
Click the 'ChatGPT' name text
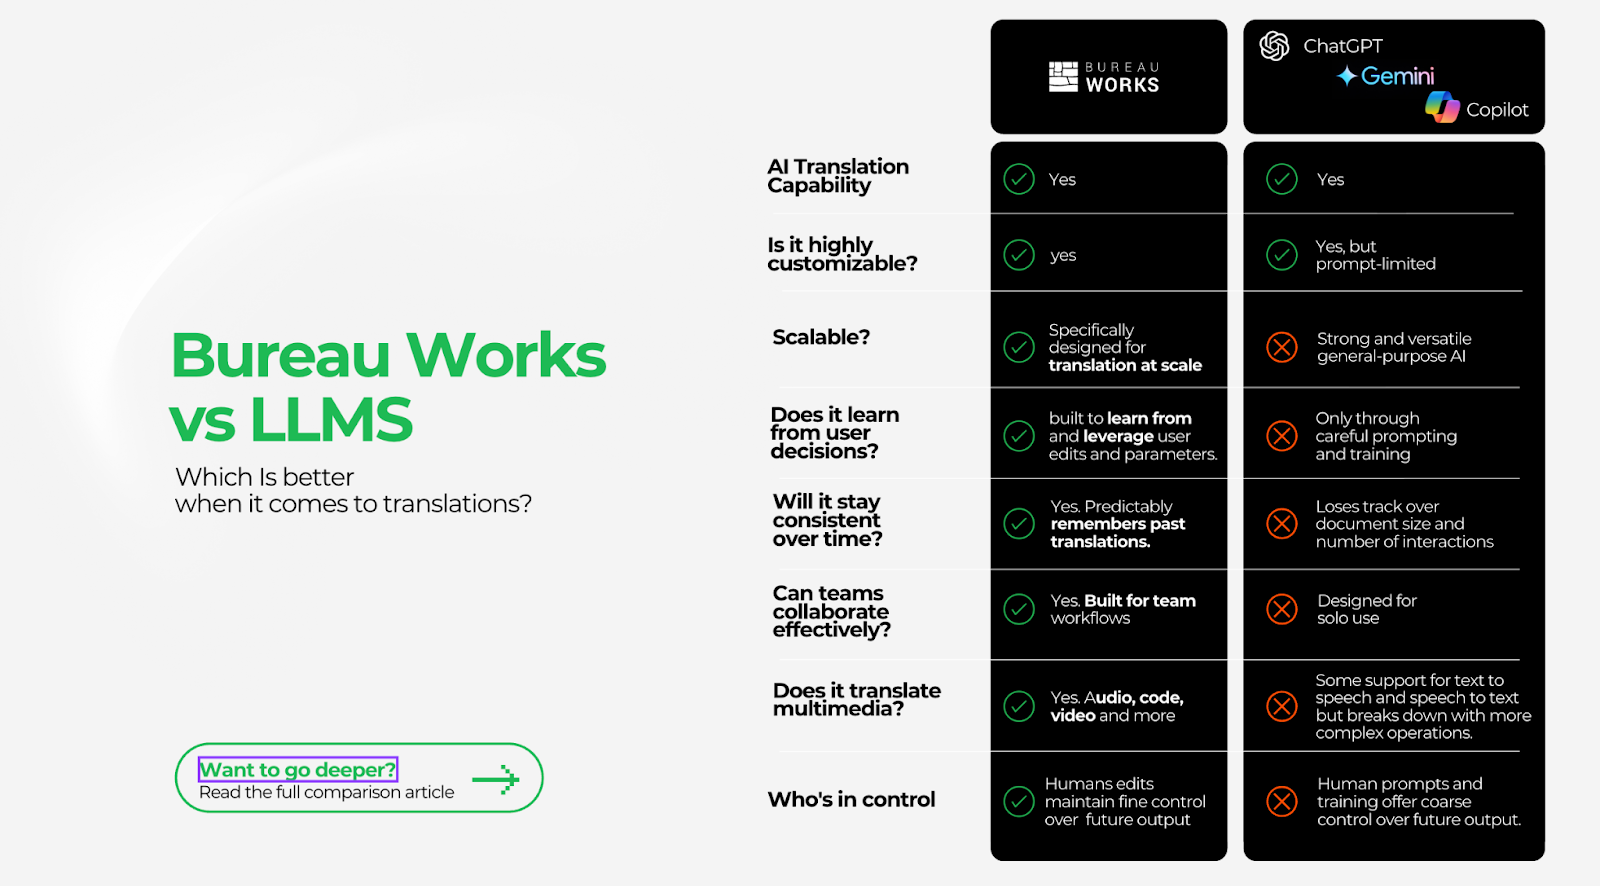point(1343,46)
